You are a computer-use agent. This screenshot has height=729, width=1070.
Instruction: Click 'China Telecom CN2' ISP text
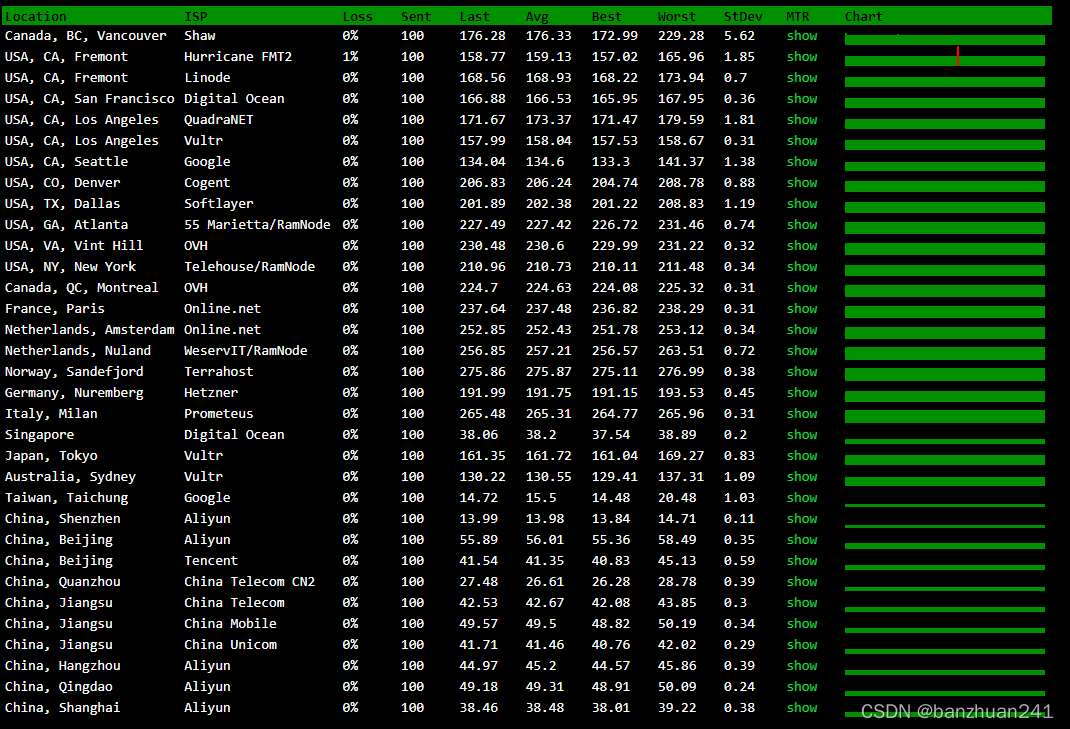coord(250,582)
